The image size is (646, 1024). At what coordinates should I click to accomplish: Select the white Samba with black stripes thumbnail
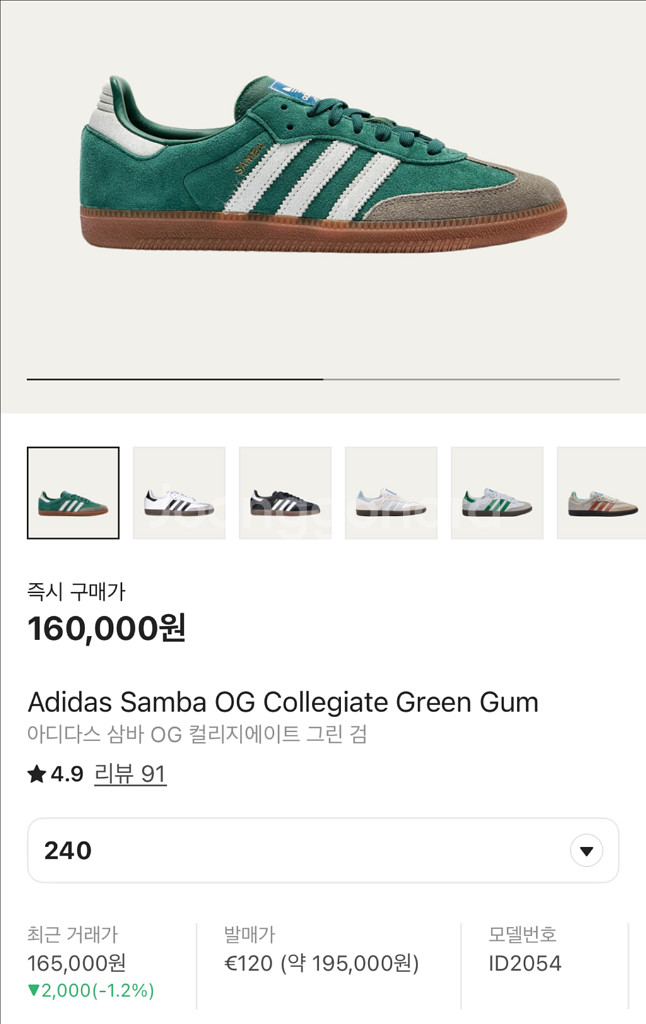tap(179, 493)
